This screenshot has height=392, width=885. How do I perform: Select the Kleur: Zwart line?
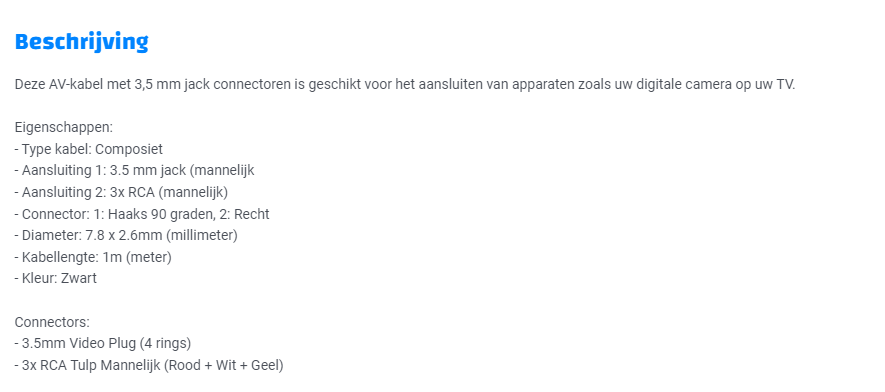click(56, 278)
